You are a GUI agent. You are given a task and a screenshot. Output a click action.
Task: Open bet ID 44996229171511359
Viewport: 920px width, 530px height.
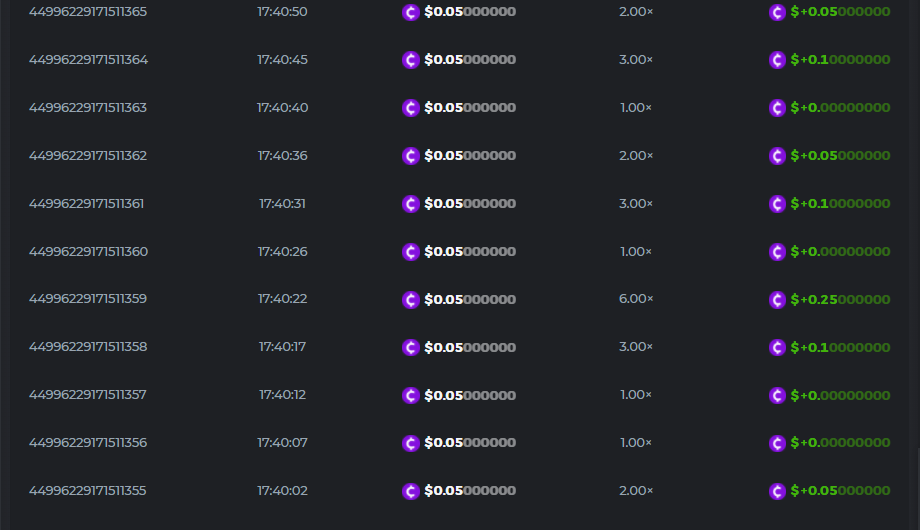point(88,299)
